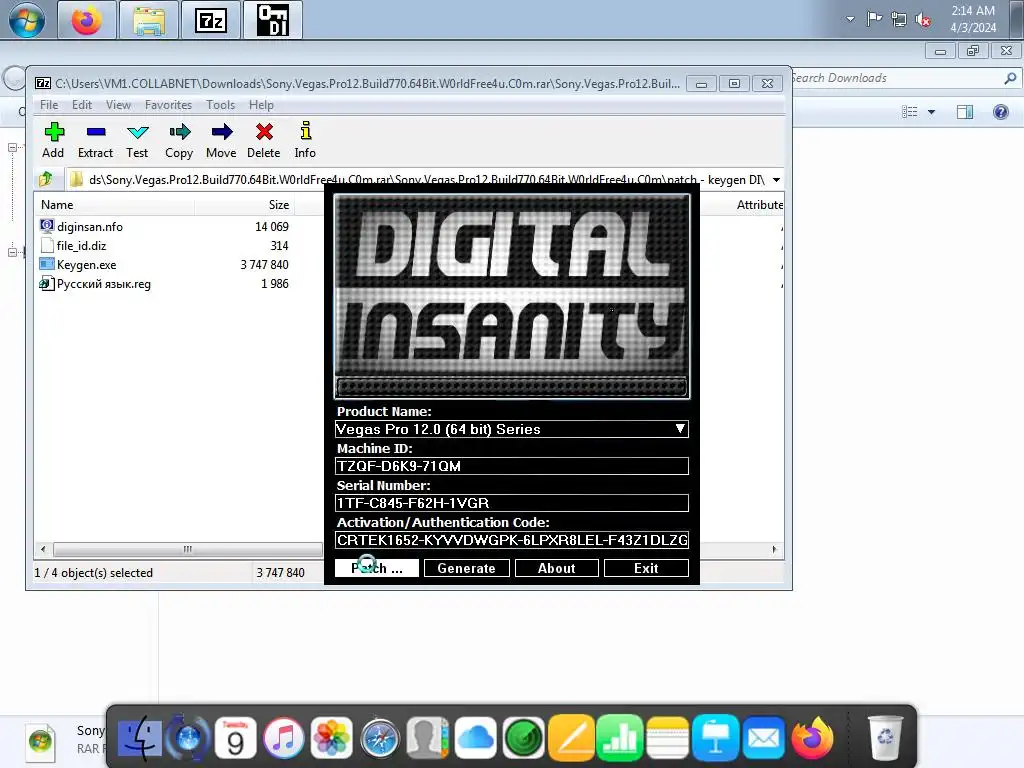The height and width of the screenshot is (768, 1024).
Task: Open the Tools menu
Action: pyautogui.click(x=221, y=104)
